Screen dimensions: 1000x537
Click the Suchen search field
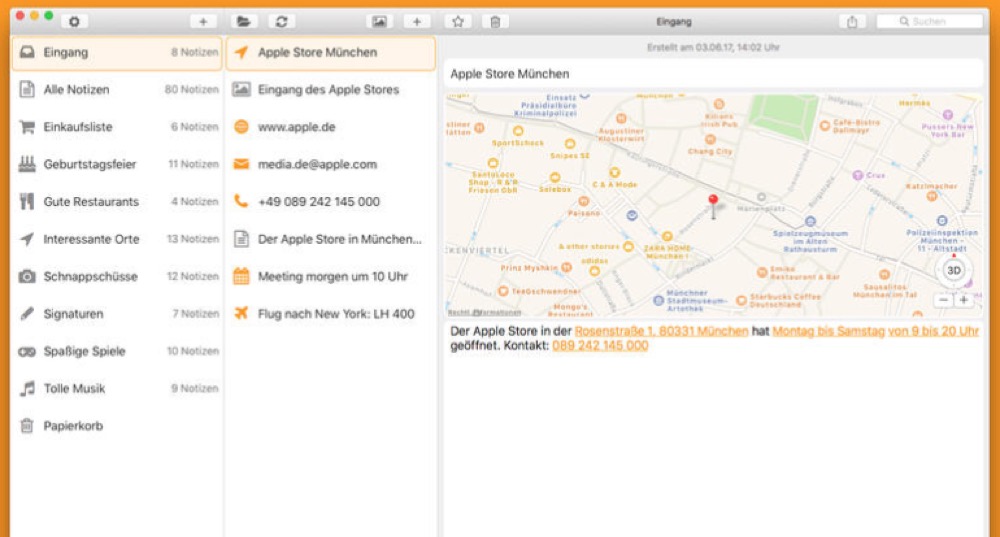coord(930,21)
